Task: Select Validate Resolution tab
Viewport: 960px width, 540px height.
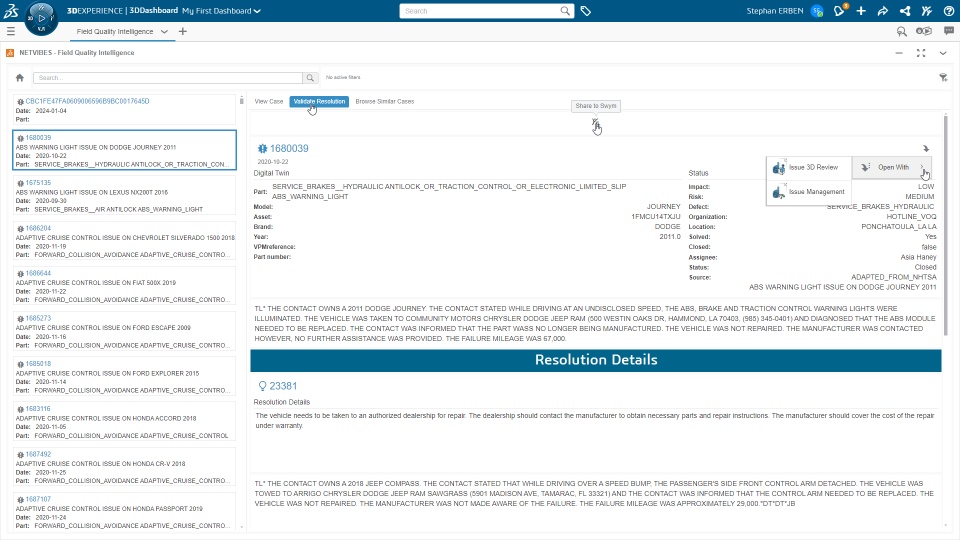Action: tap(319, 102)
